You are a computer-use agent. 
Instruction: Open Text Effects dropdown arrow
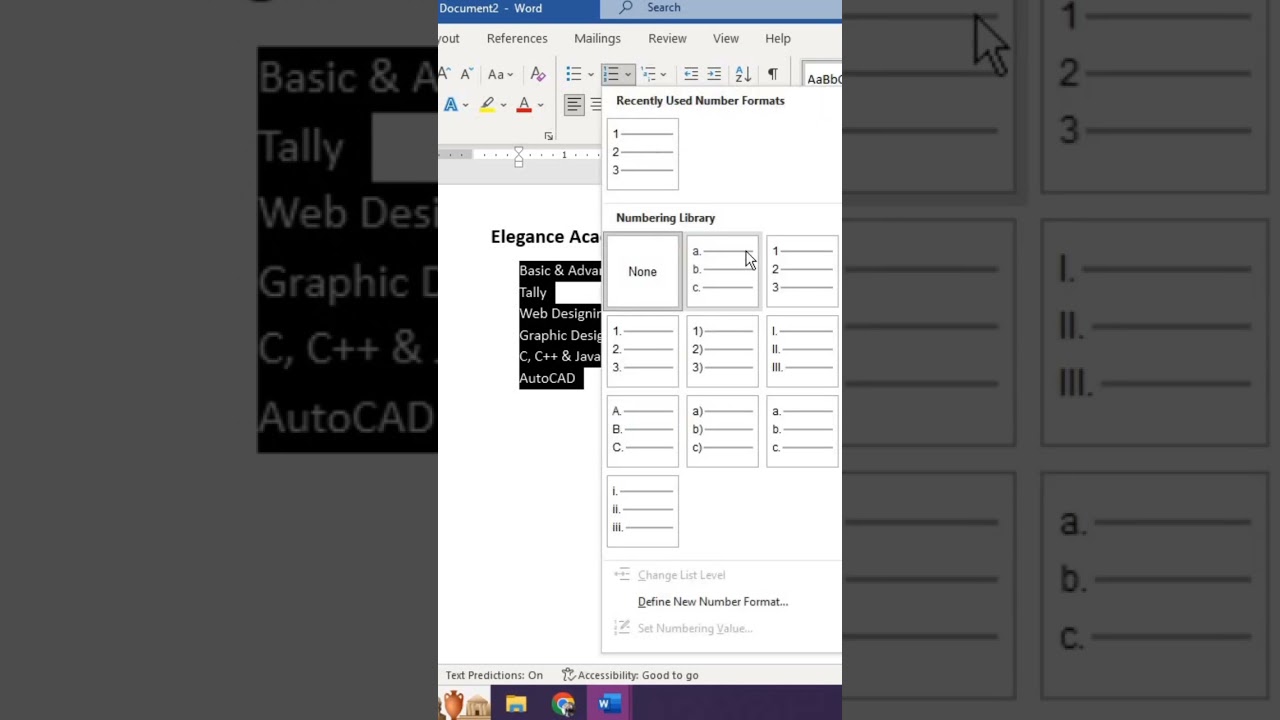coord(465,105)
